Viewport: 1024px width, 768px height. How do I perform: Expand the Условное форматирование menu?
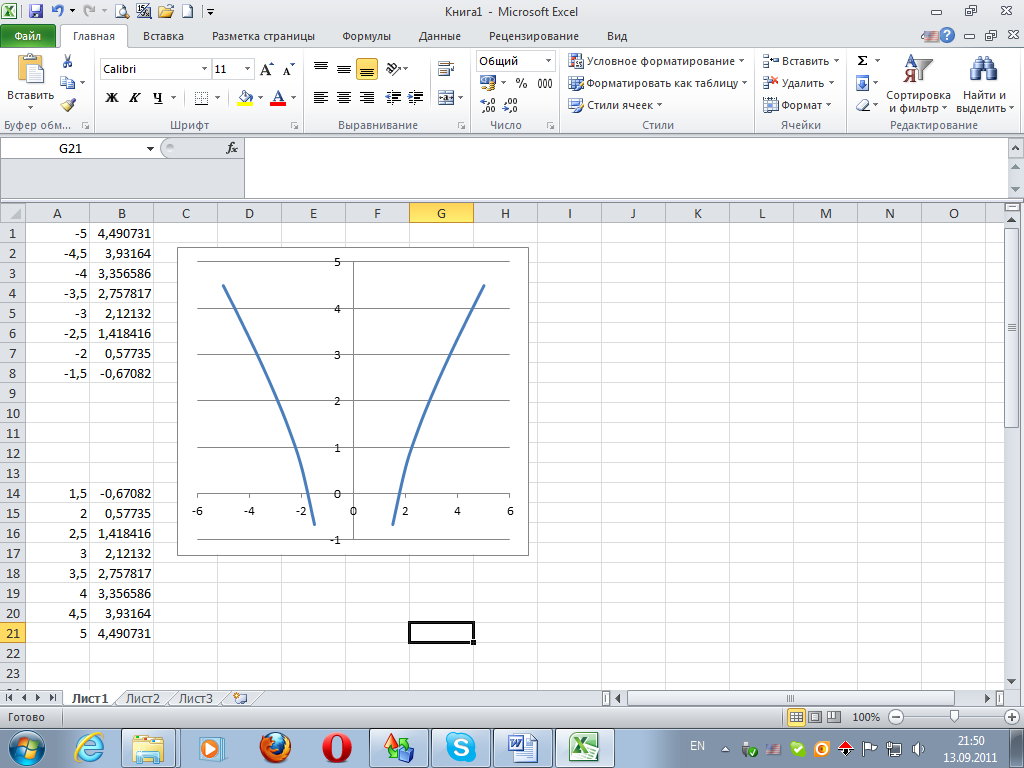656,61
